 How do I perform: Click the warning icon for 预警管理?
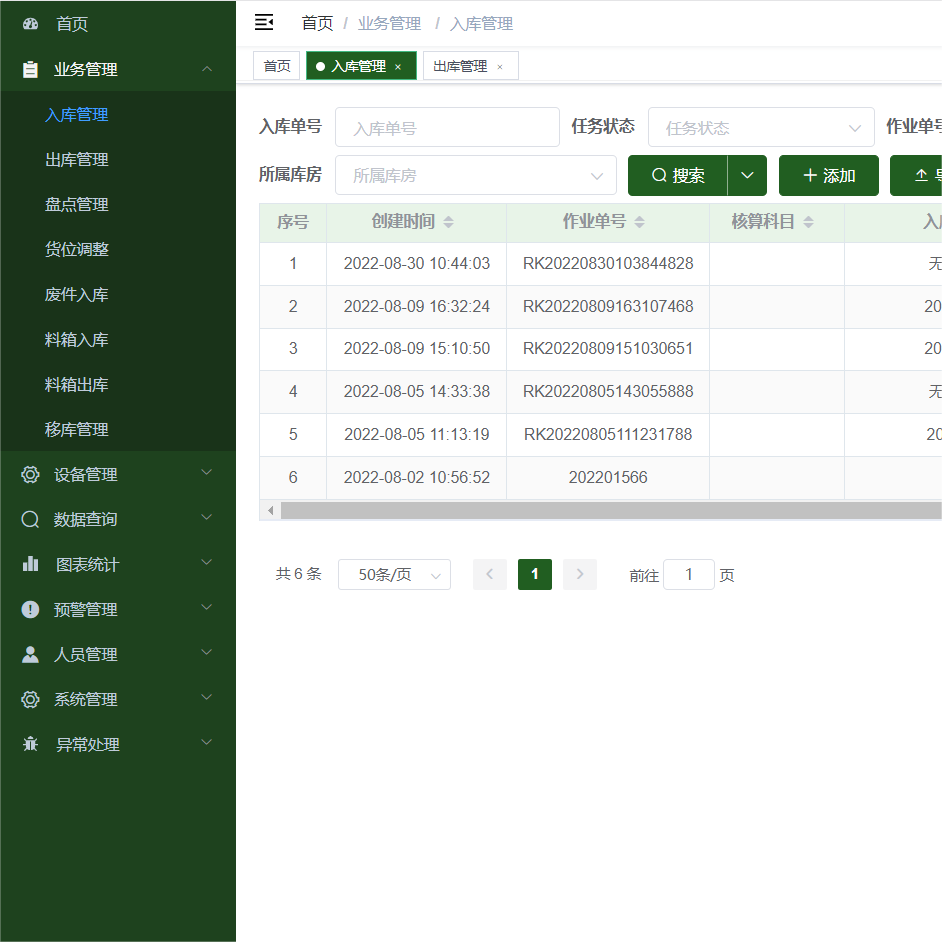point(30,609)
